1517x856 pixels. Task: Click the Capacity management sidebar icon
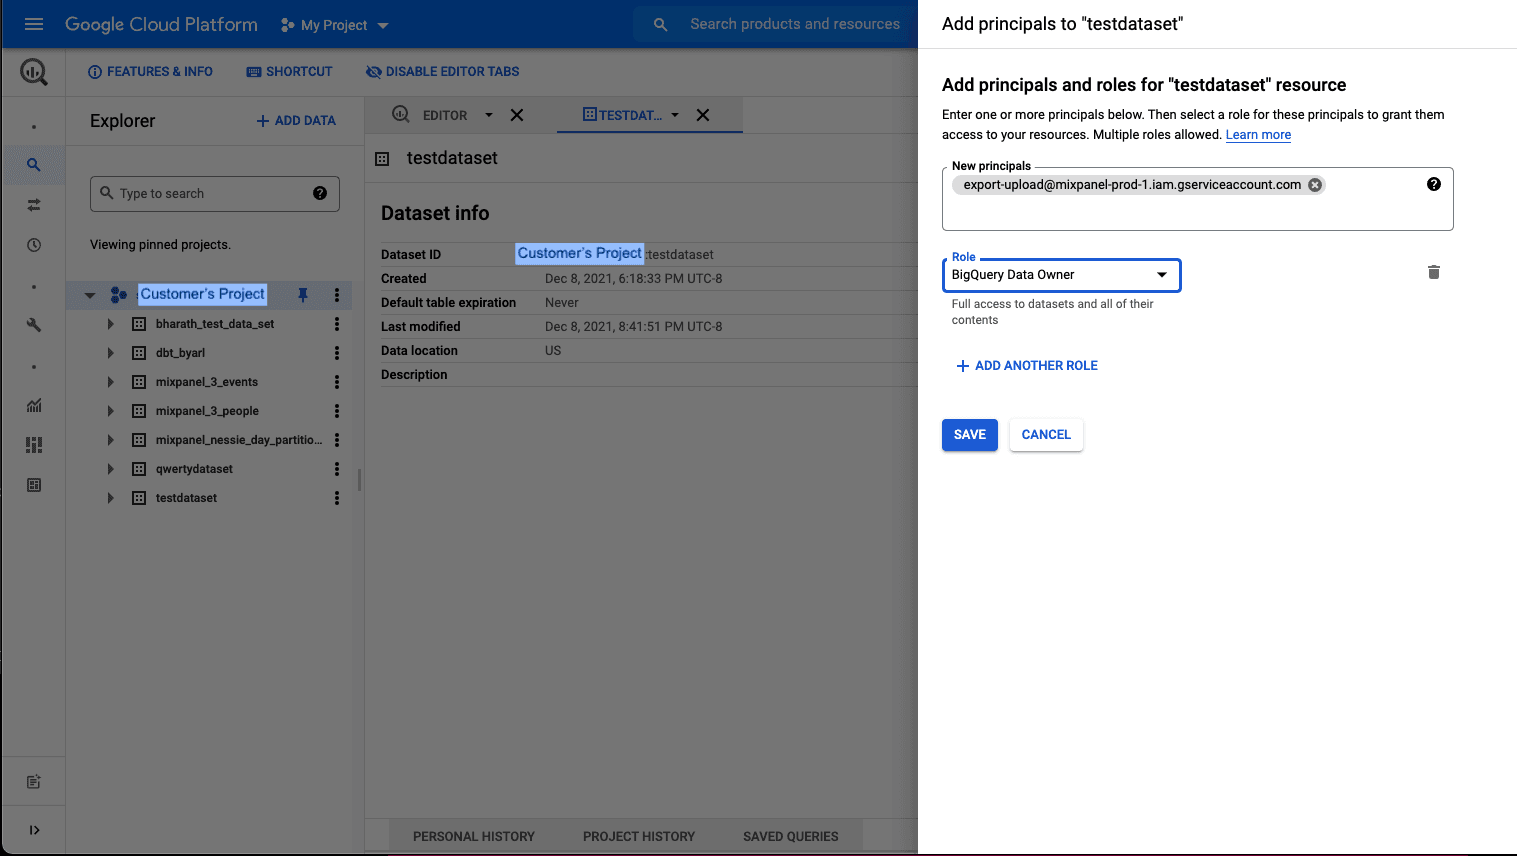point(34,444)
